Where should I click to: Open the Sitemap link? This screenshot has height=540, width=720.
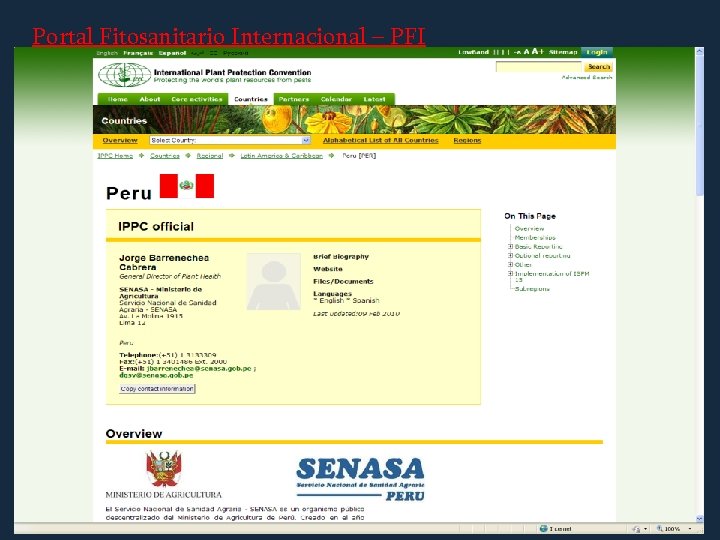pyautogui.click(x=563, y=52)
